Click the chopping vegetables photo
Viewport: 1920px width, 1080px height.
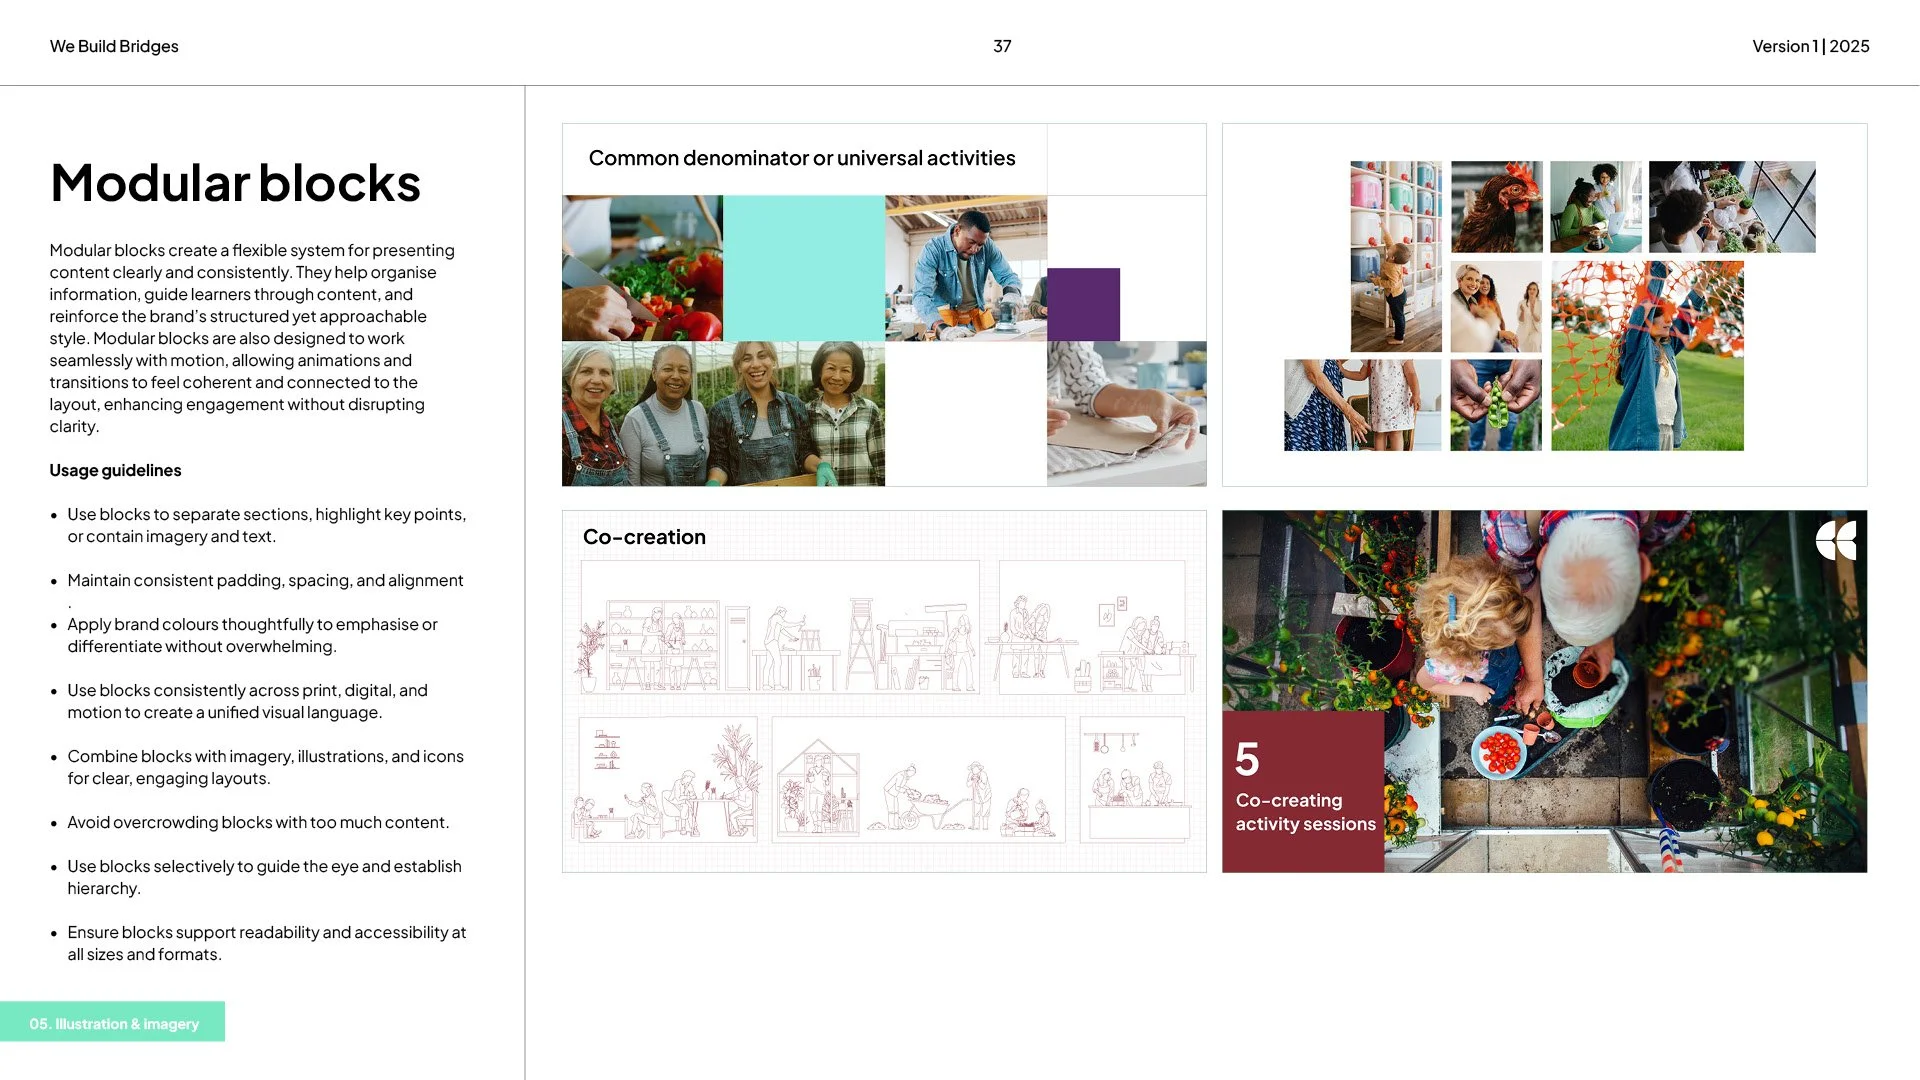[641, 268]
